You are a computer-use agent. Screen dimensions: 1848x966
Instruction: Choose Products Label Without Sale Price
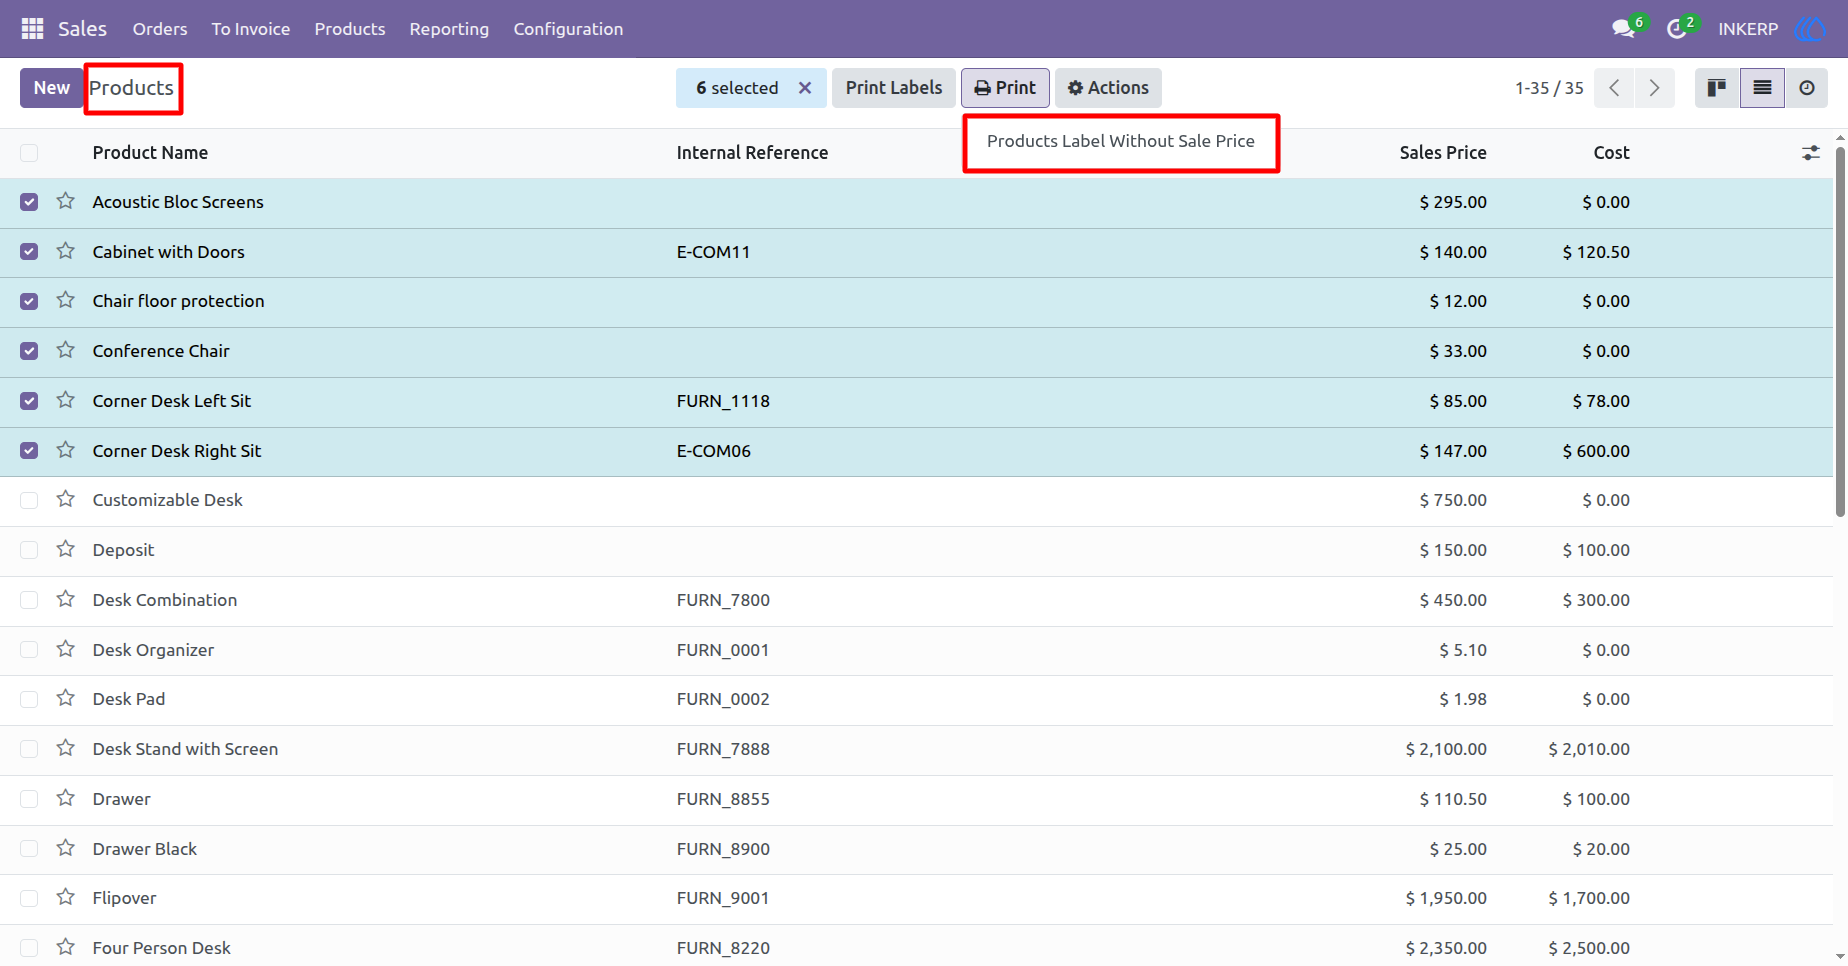tap(1120, 141)
